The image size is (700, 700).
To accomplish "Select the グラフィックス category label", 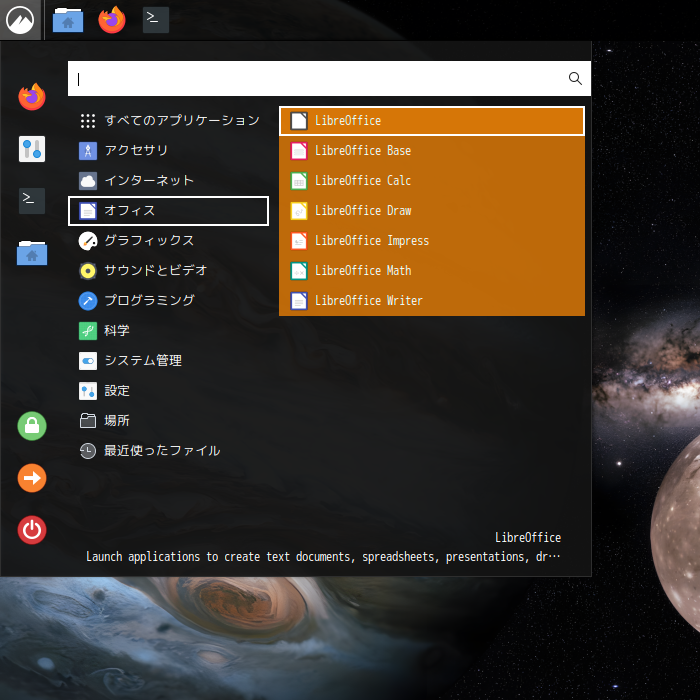I will pyautogui.click(x=149, y=240).
